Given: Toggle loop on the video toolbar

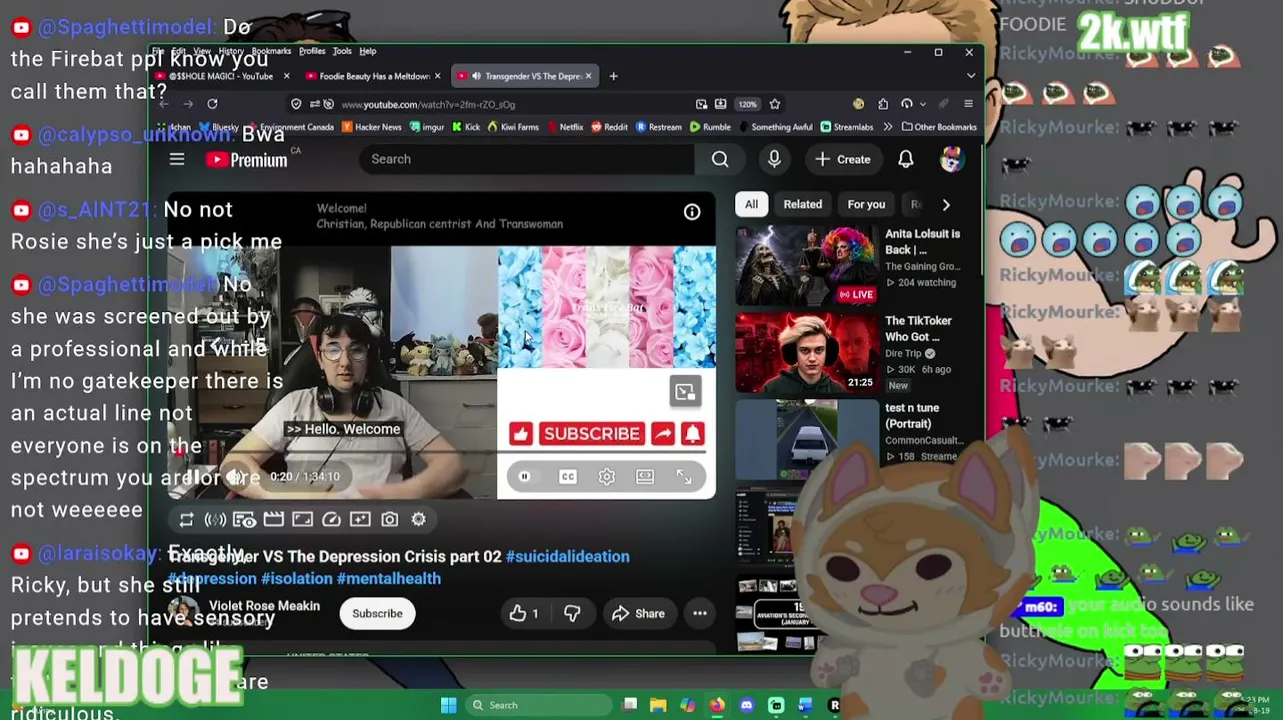Looking at the screenshot, I should click(187, 519).
